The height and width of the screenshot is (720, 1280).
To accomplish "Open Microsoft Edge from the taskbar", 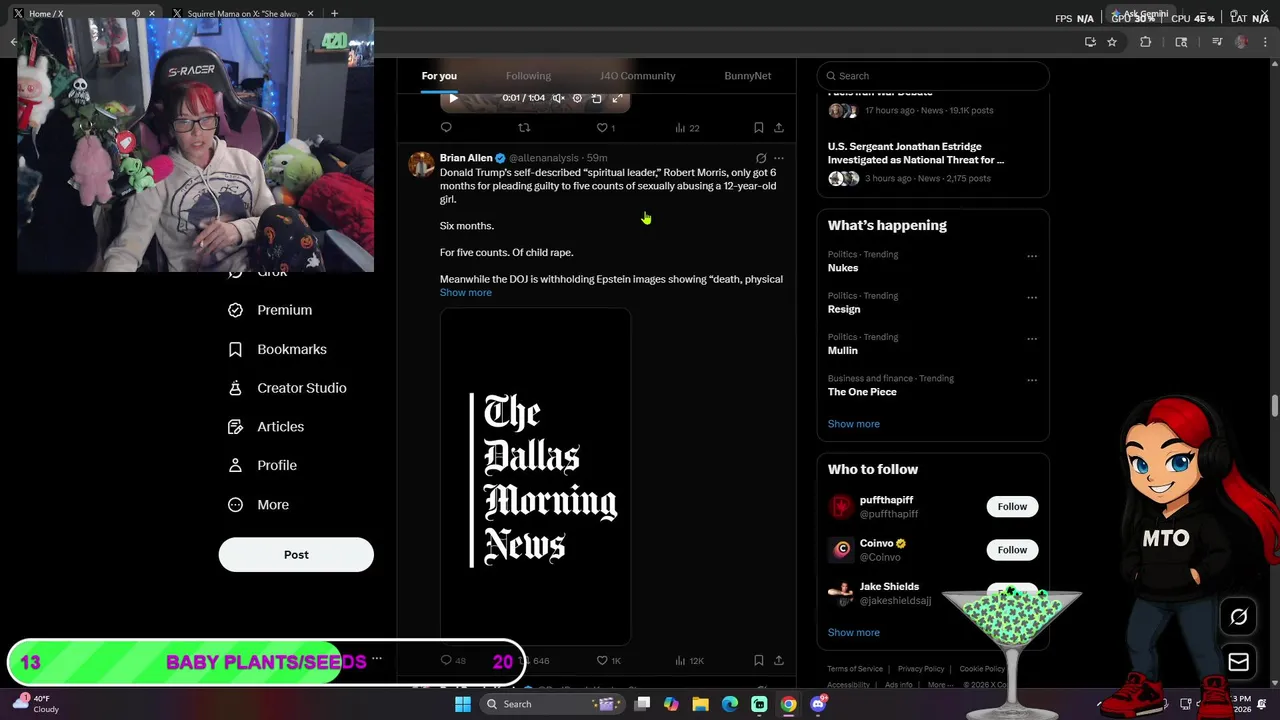I will pyautogui.click(x=730, y=704).
